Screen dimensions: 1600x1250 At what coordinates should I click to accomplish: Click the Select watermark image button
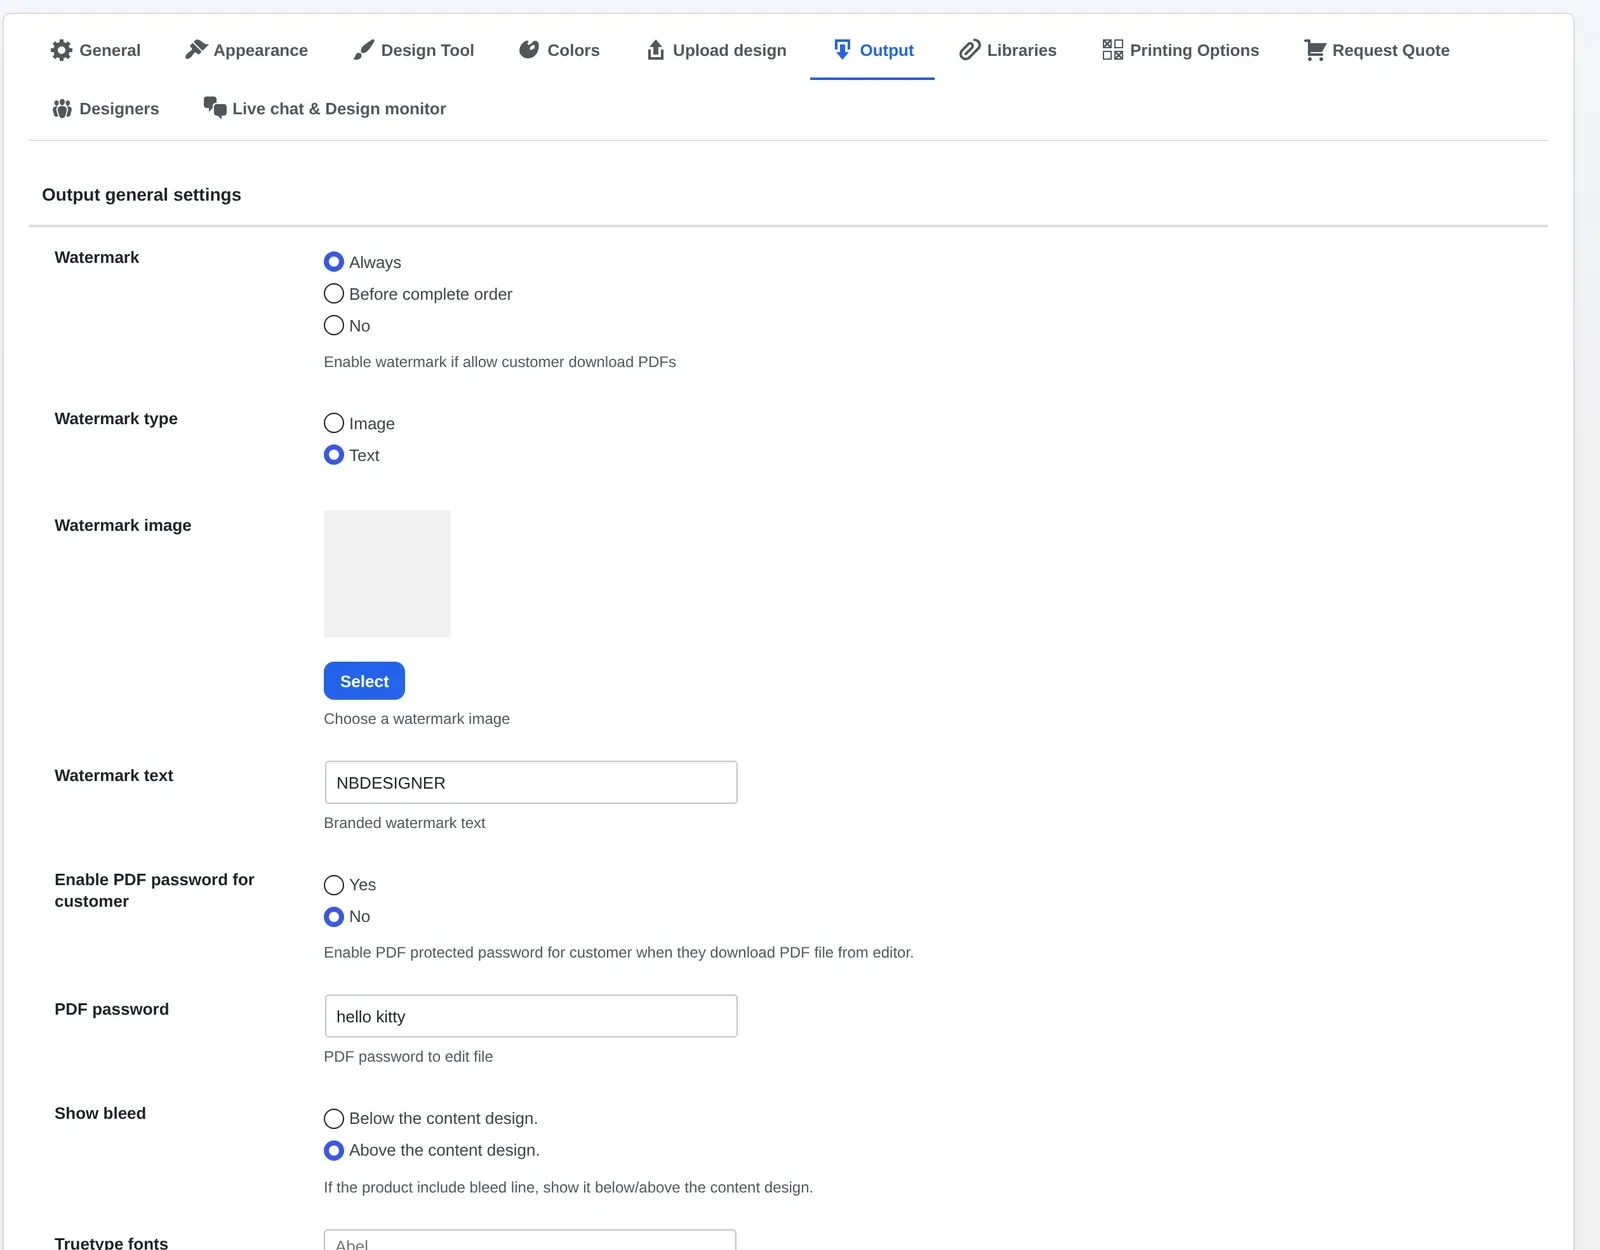pos(364,681)
